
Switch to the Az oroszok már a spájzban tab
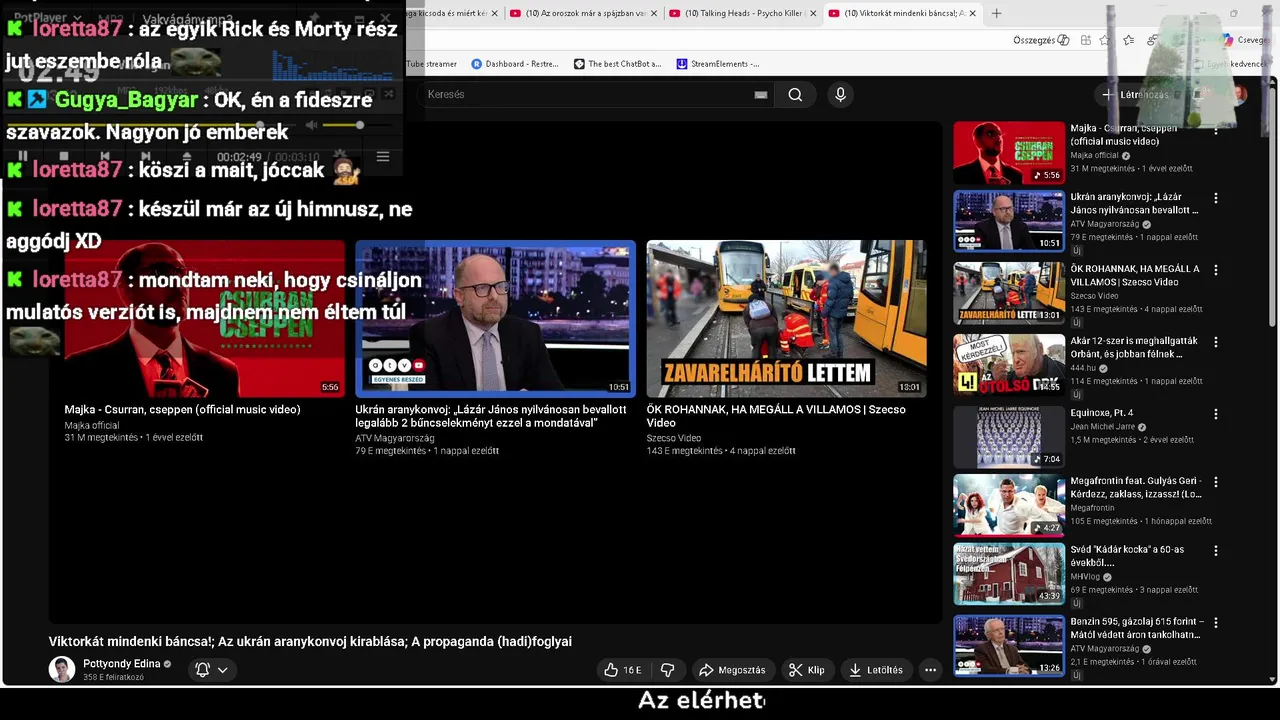tap(584, 13)
